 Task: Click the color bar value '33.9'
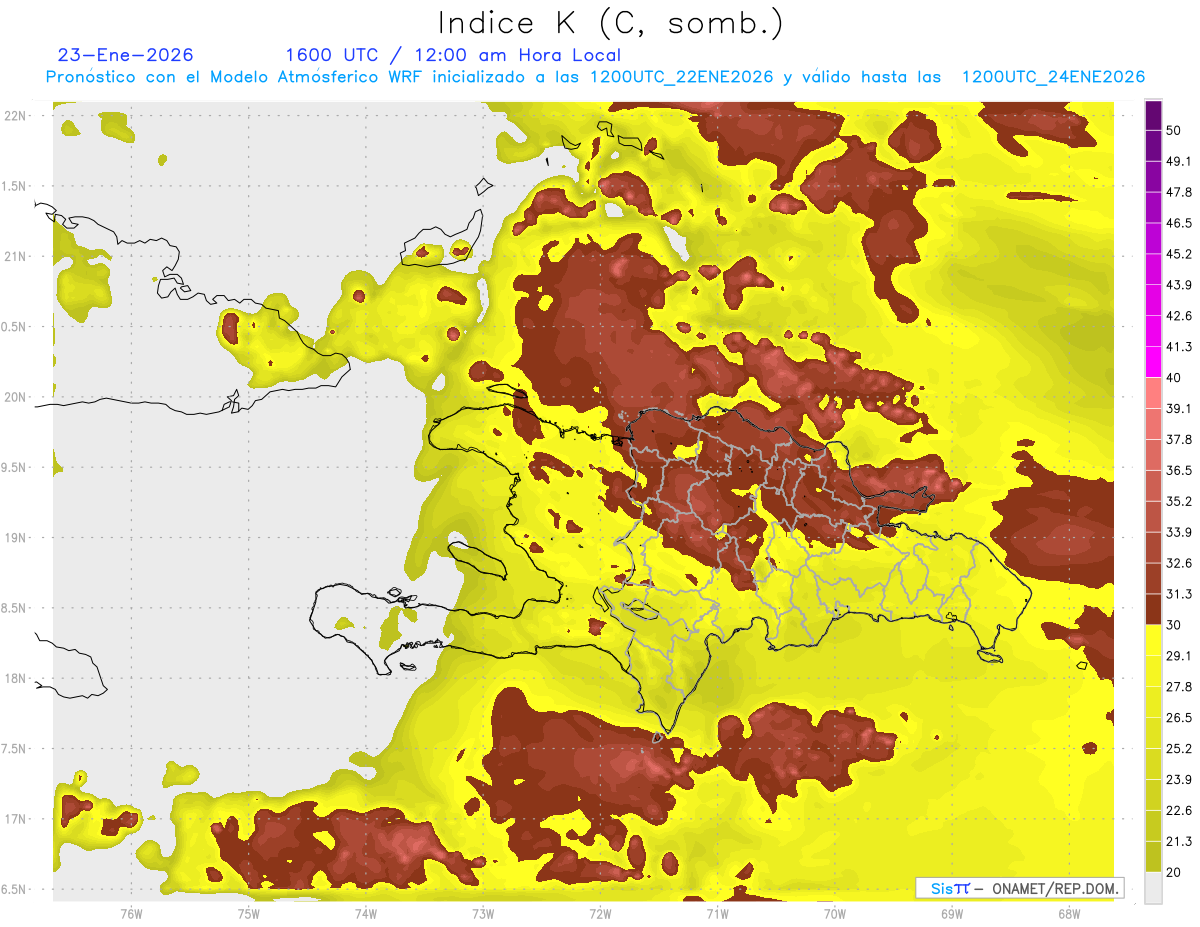pos(1178,532)
